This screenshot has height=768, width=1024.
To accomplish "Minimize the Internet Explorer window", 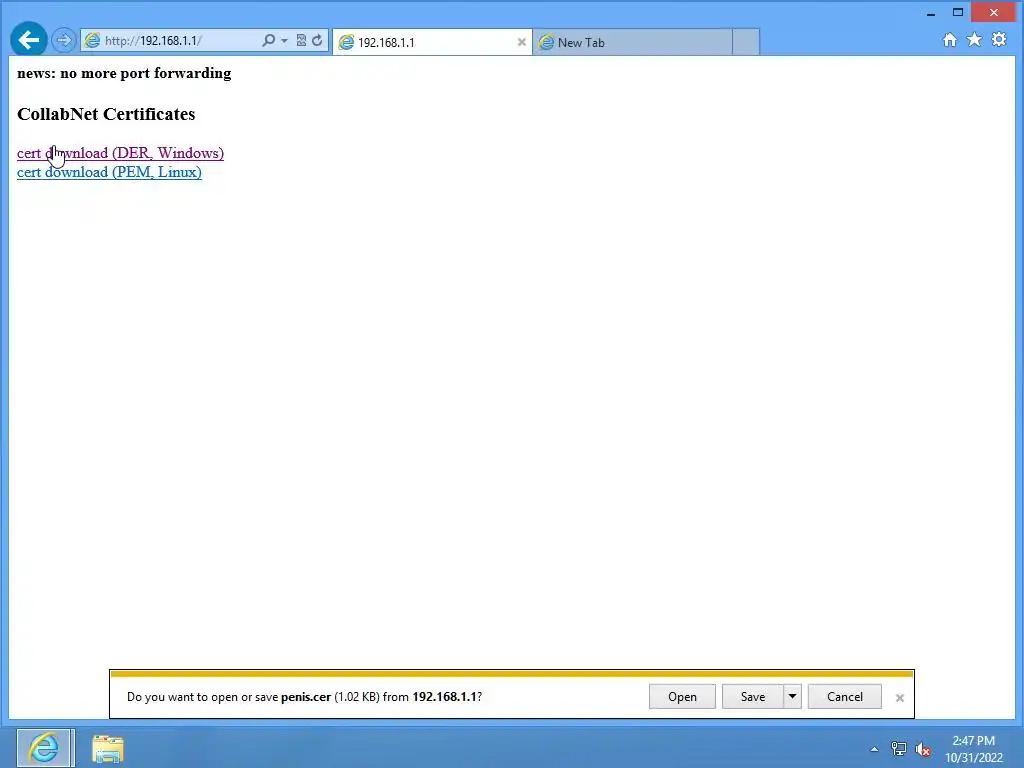I will [x=931, y=12].
